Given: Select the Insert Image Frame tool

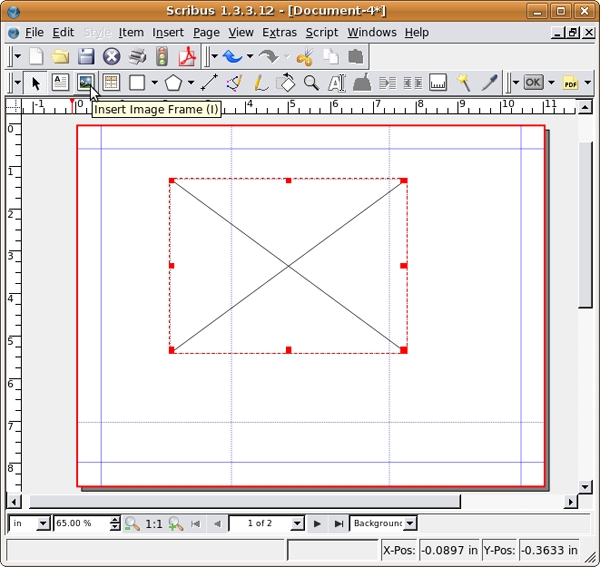Looking at the screenshot, I should (x=86, y=83).
